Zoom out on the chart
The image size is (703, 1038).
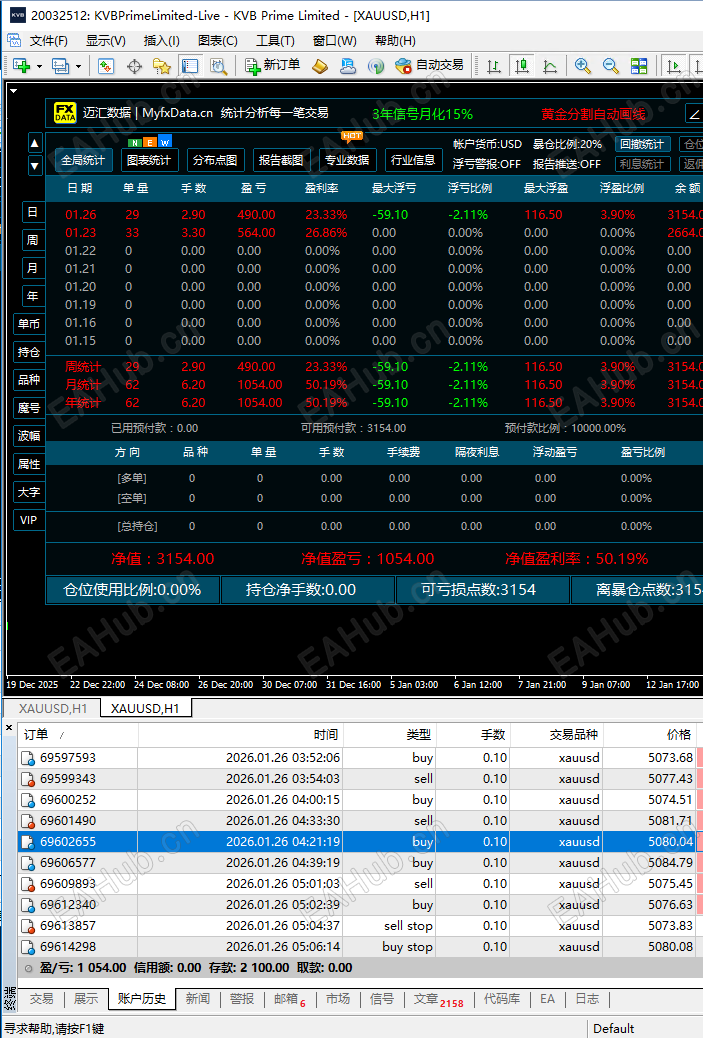coord(610,66)
